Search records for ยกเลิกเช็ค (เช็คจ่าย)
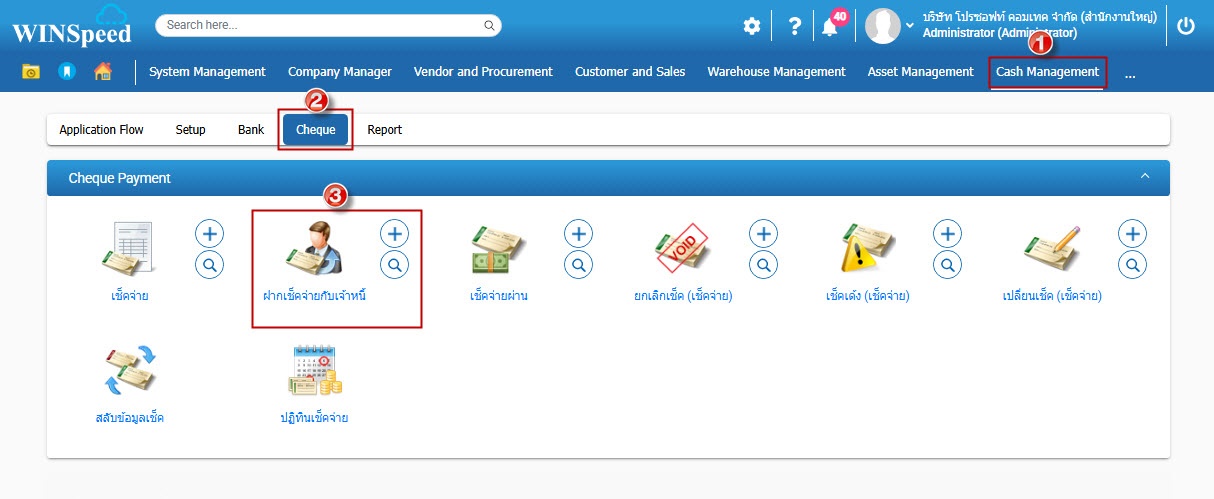This screenshot has width=1214, height=499. click(x=763, y=265)
